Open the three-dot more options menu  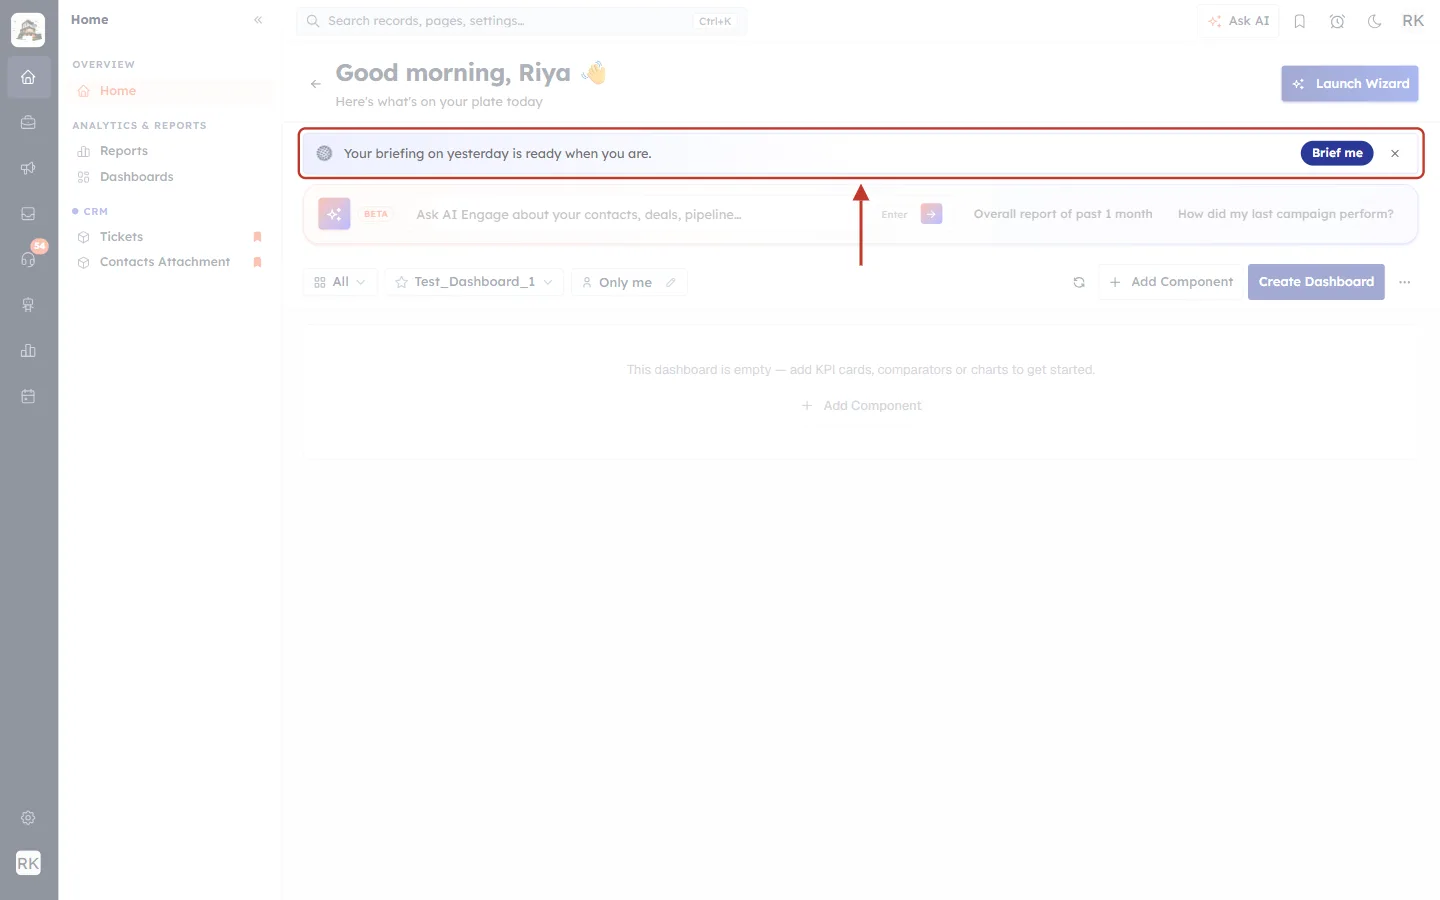point(1405,282)
